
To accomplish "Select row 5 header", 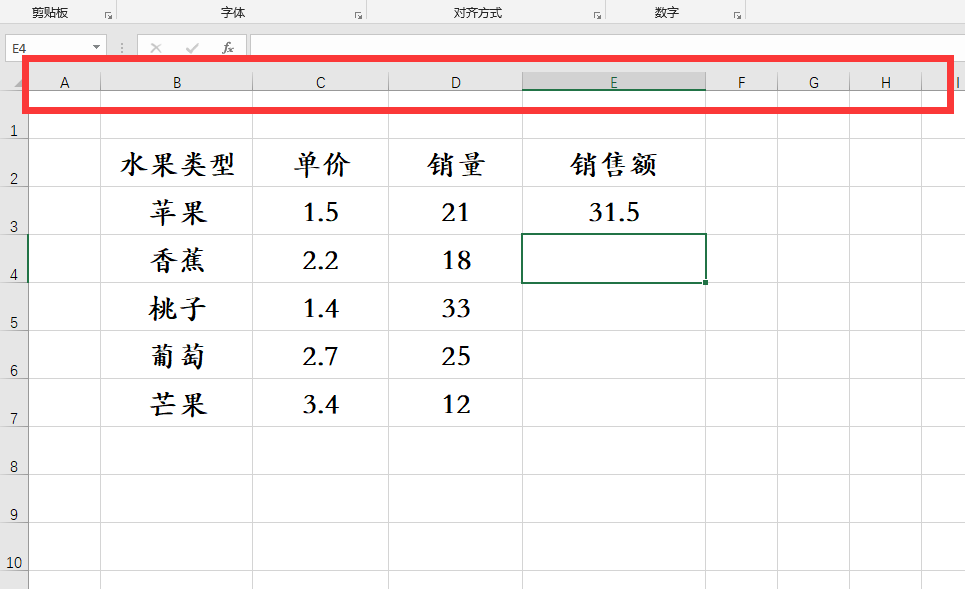I will click(14, 307).
